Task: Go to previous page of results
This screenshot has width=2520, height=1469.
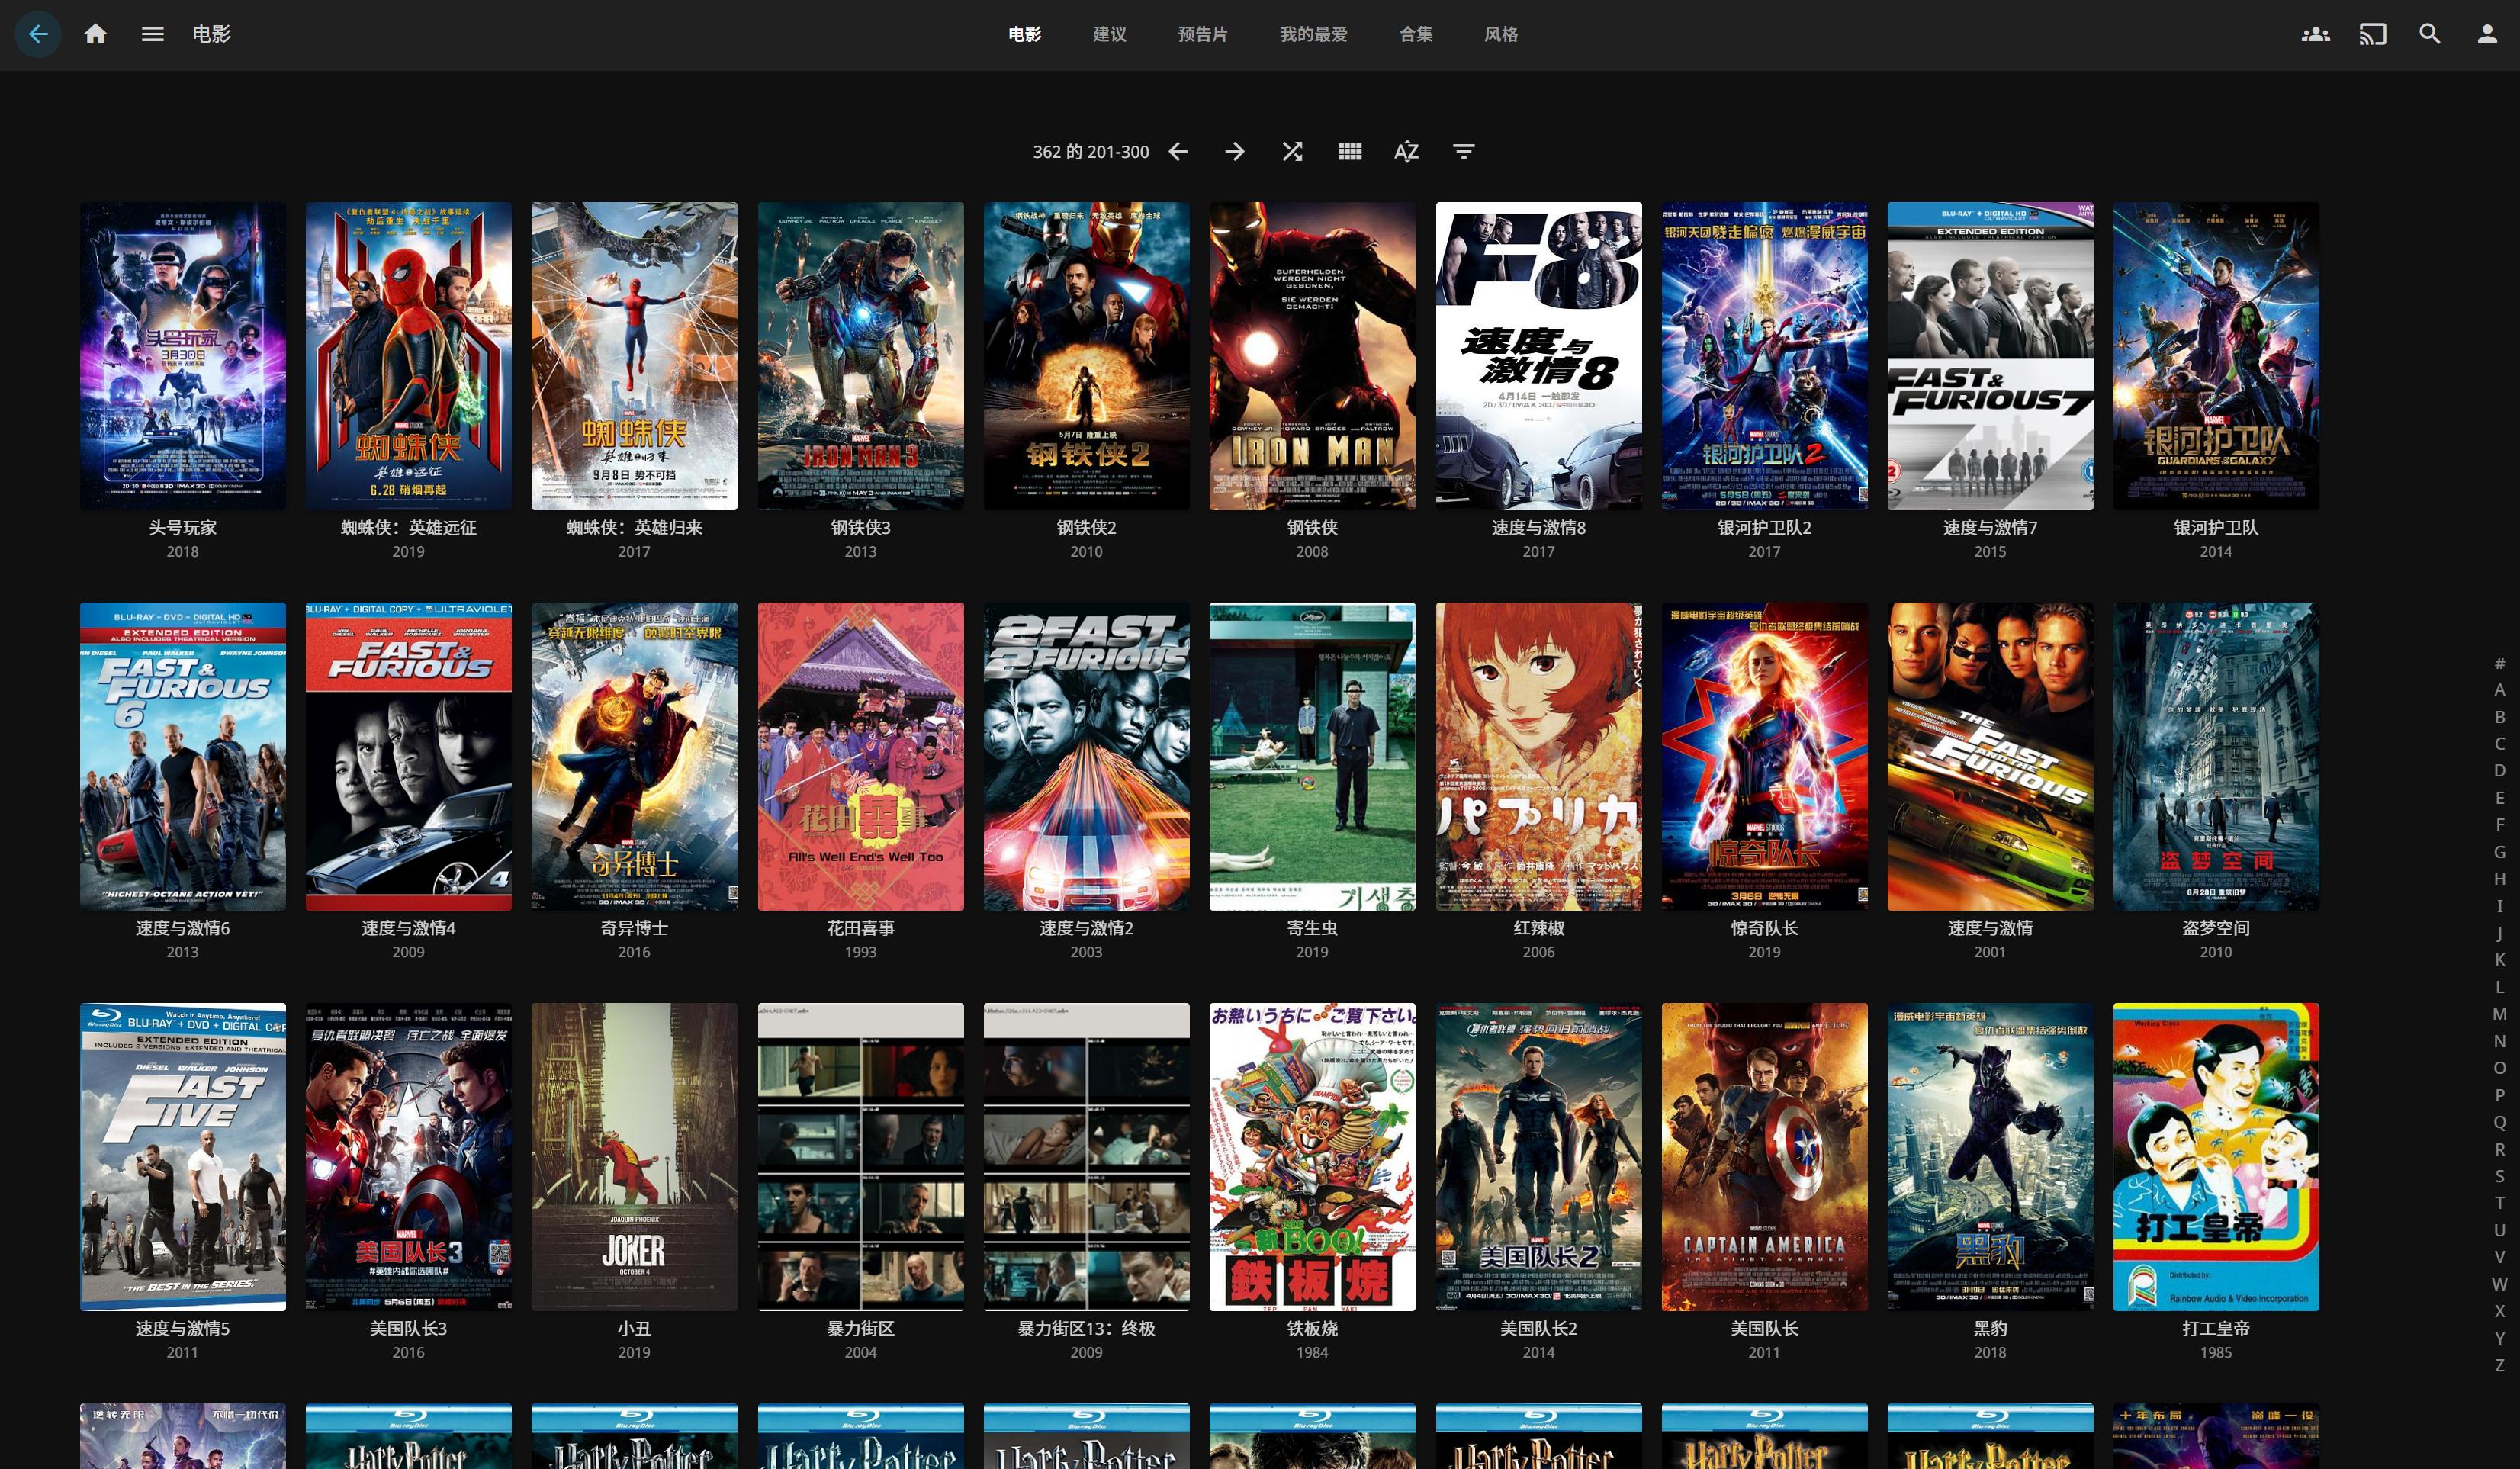Action: click(1178, 151)
